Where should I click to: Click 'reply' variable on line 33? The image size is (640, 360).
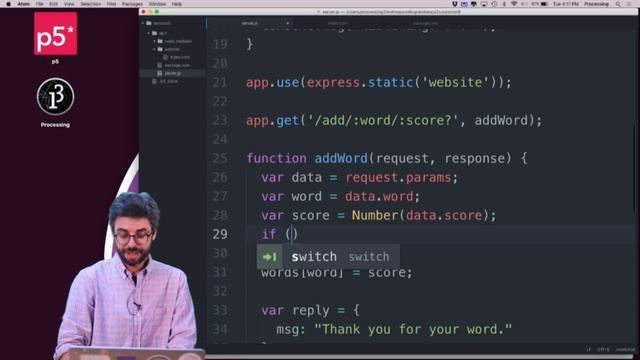311,311
